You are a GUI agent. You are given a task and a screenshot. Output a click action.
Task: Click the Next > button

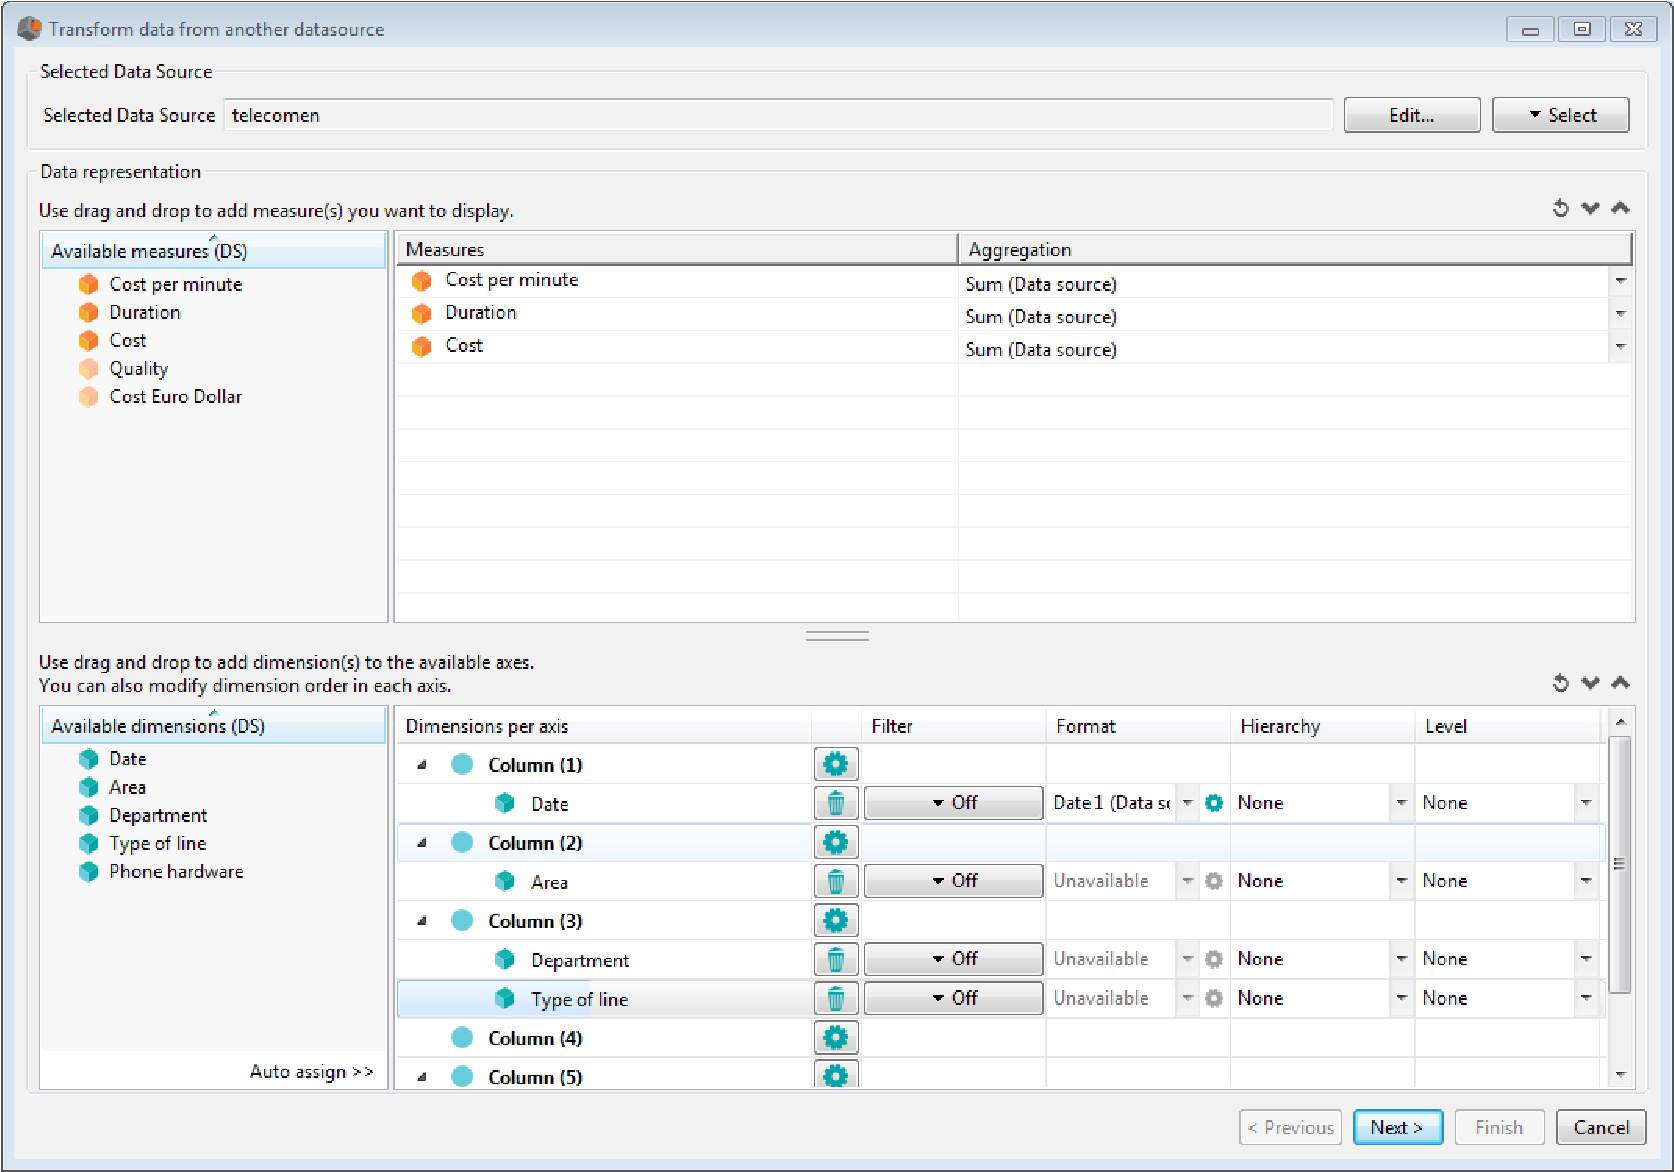(1397, 1127)
